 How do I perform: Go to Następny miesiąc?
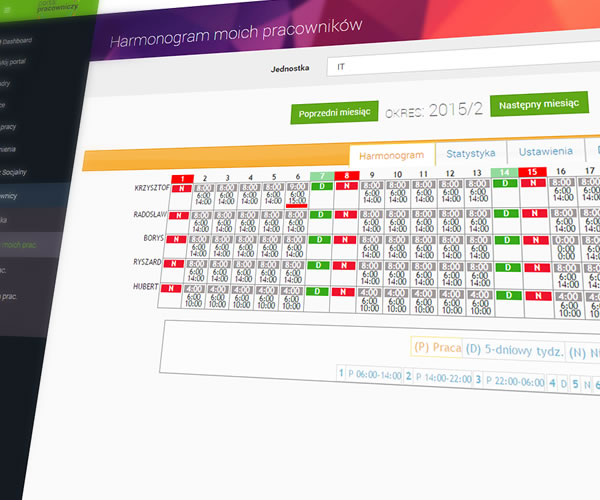(x=539, y=104)
